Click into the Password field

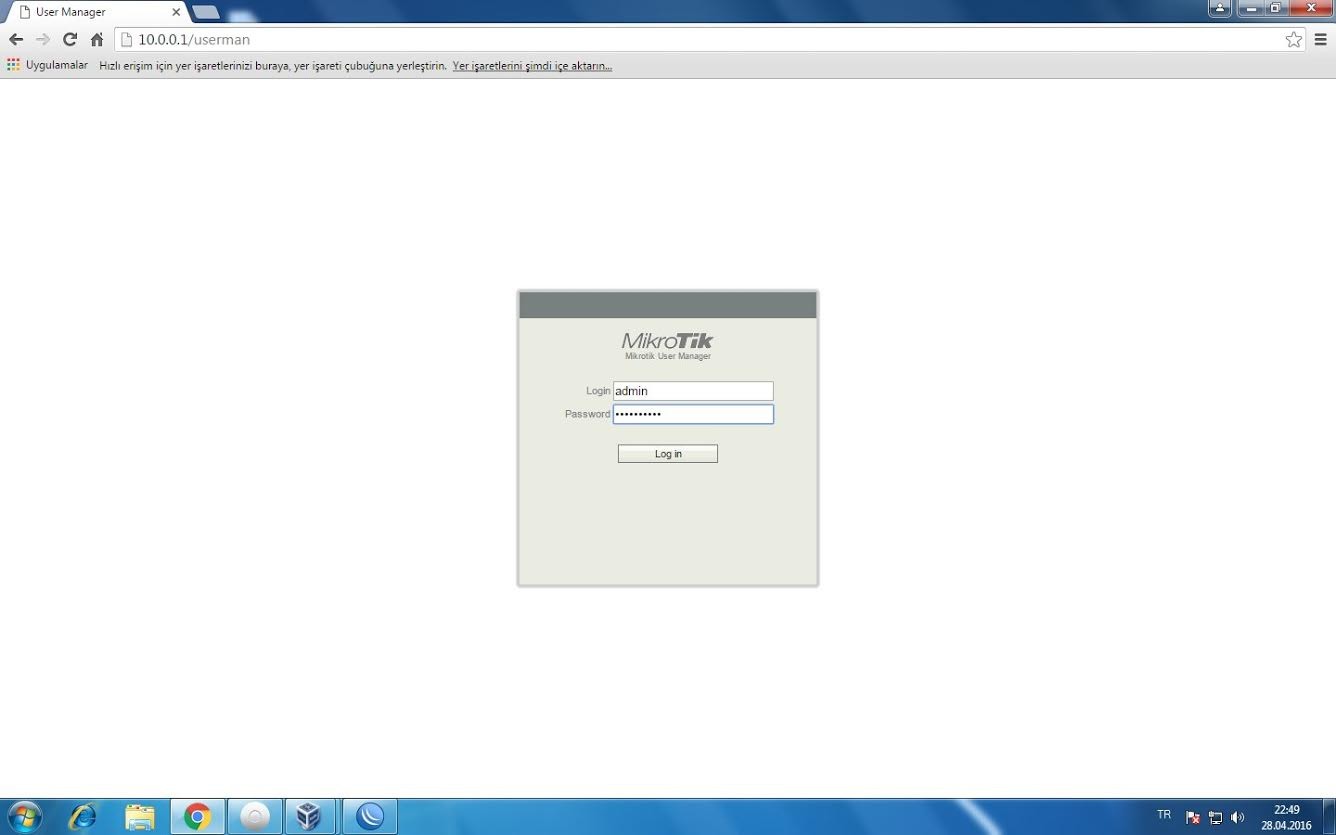pos(693,414)
